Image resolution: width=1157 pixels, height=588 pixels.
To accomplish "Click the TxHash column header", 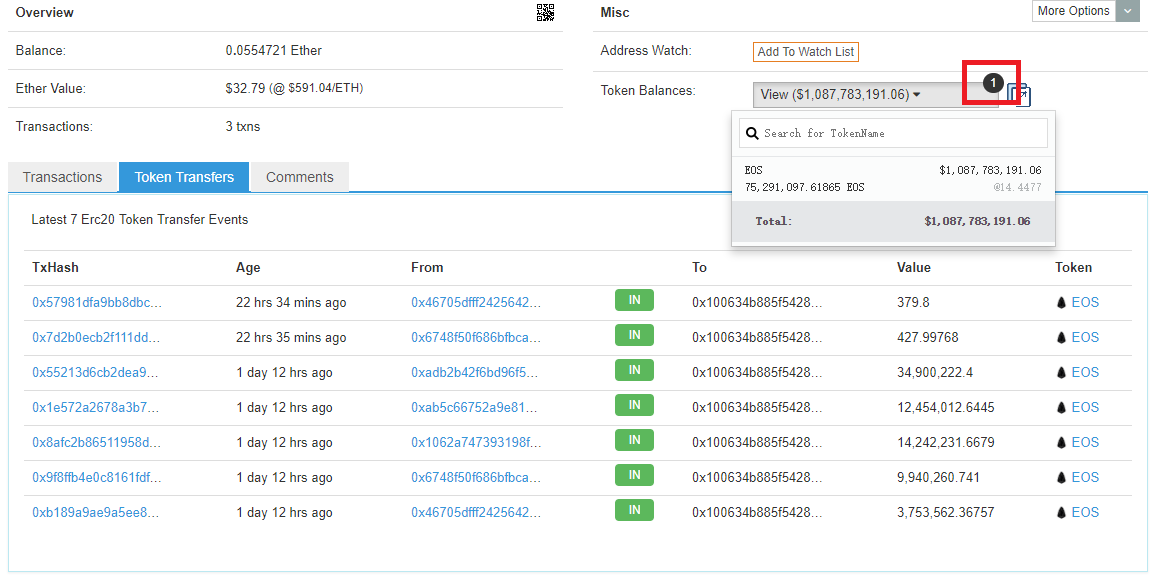I will pyautogui.click(x=55, y=268).
